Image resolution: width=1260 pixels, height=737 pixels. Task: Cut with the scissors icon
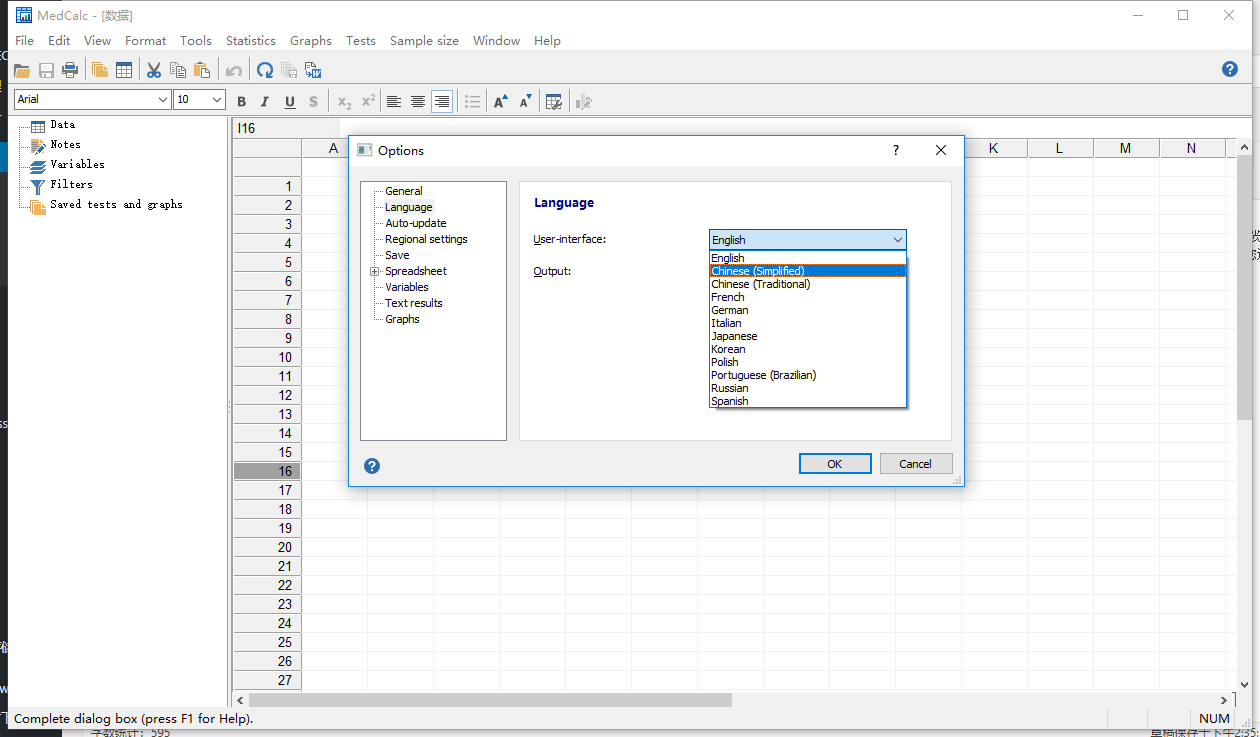coord(154,70)
